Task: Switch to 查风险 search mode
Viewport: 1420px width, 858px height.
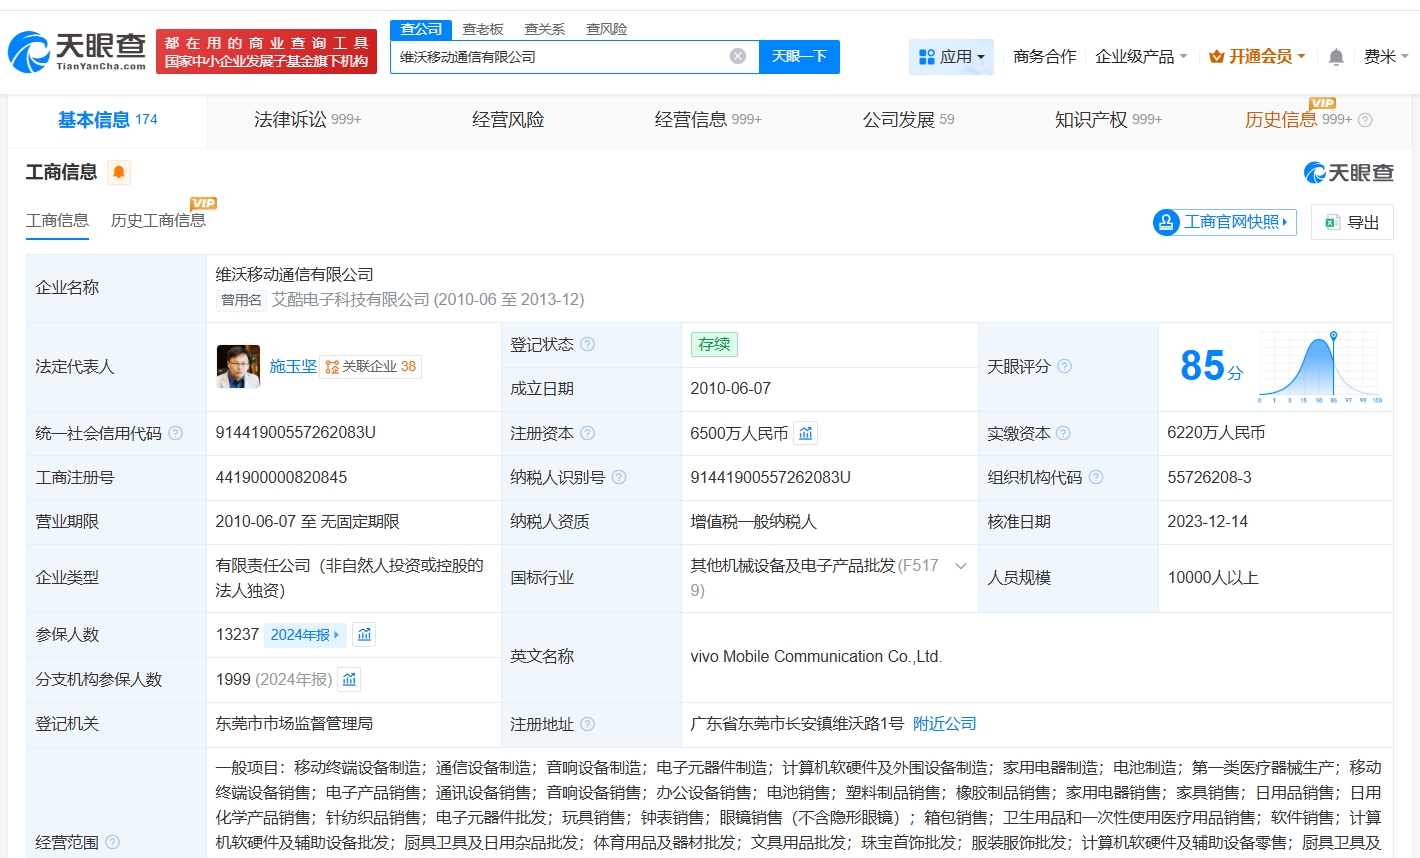Action: click(607, 29)
